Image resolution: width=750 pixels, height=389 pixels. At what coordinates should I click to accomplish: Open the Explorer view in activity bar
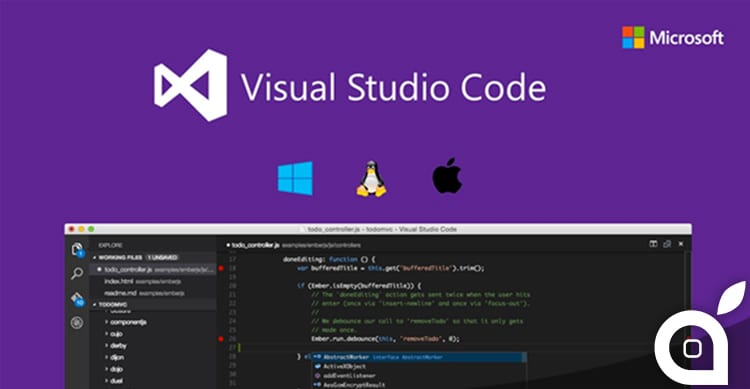coord(77,249)
